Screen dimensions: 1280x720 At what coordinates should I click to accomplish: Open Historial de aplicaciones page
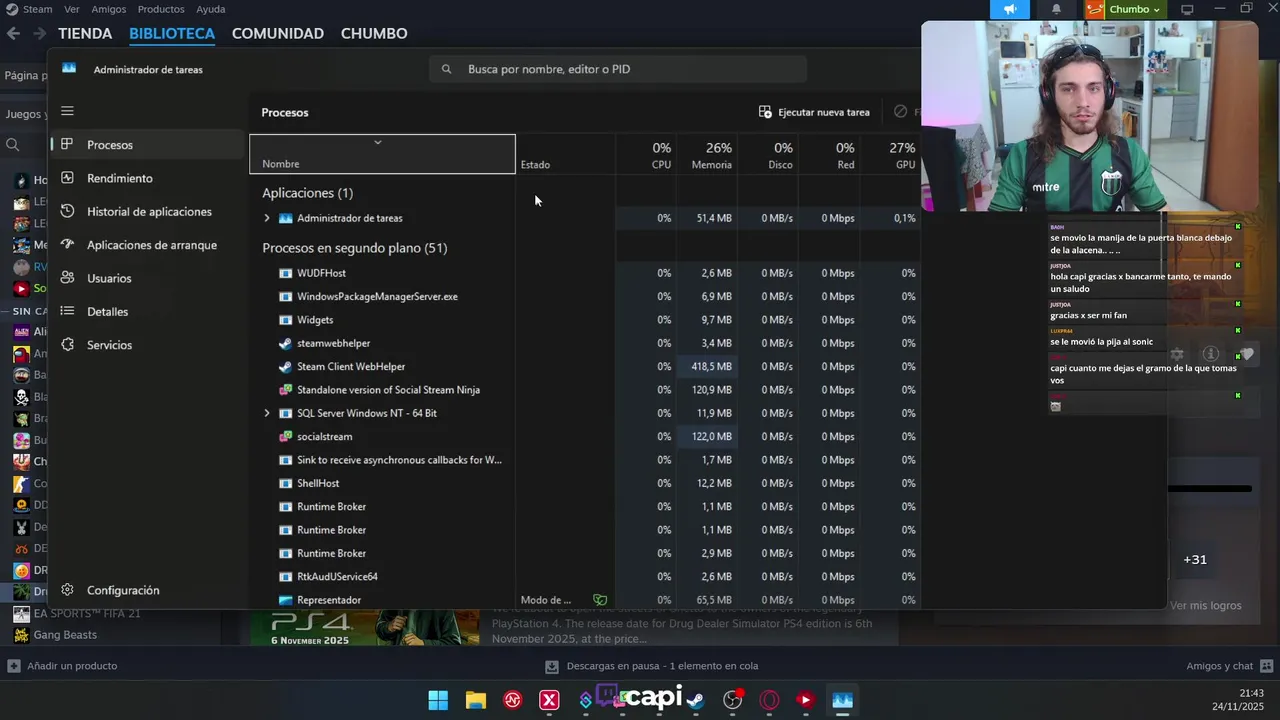point(149,212)
